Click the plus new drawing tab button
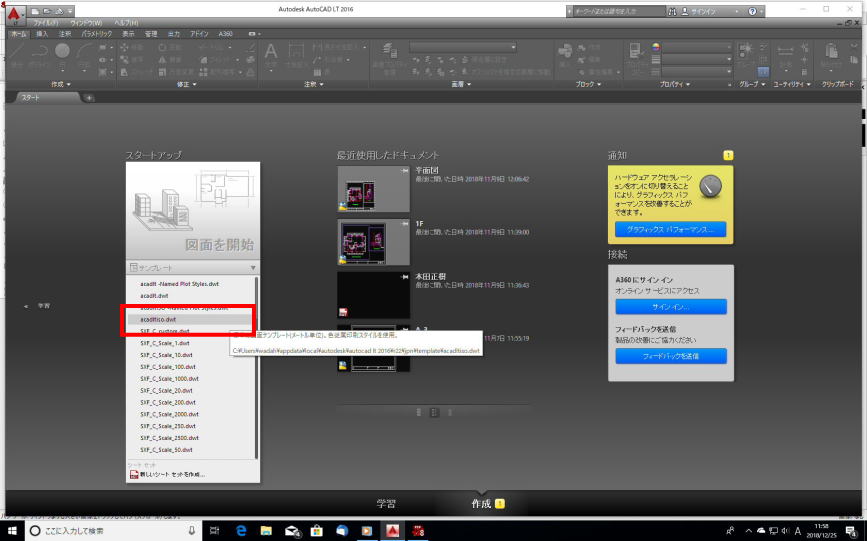The width and height of the screenshot is (867, 541). [x=89, y=98]
